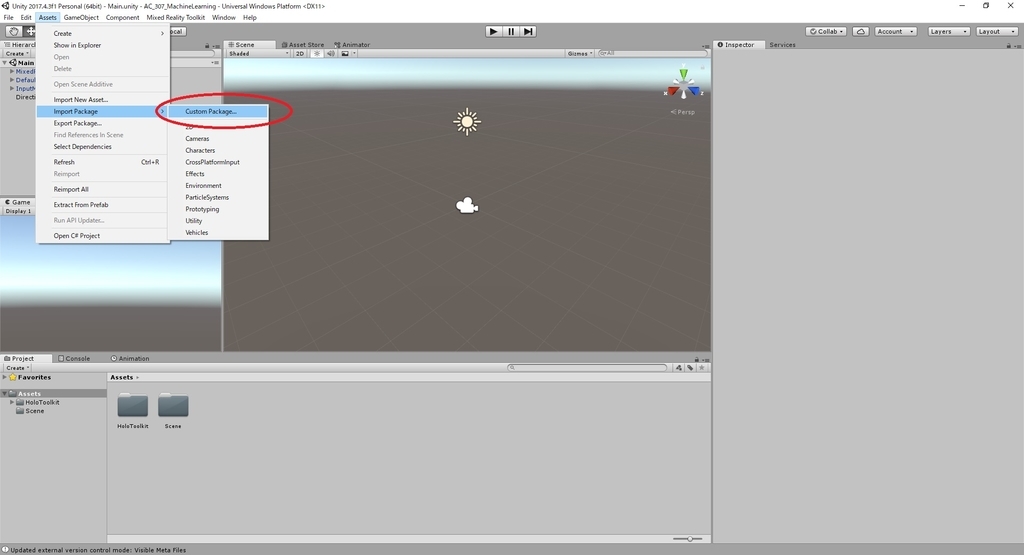The width and height of the screenshot is (1024, 555).
Task: Click the Search by Type filter icon
Action: [679, 368]
